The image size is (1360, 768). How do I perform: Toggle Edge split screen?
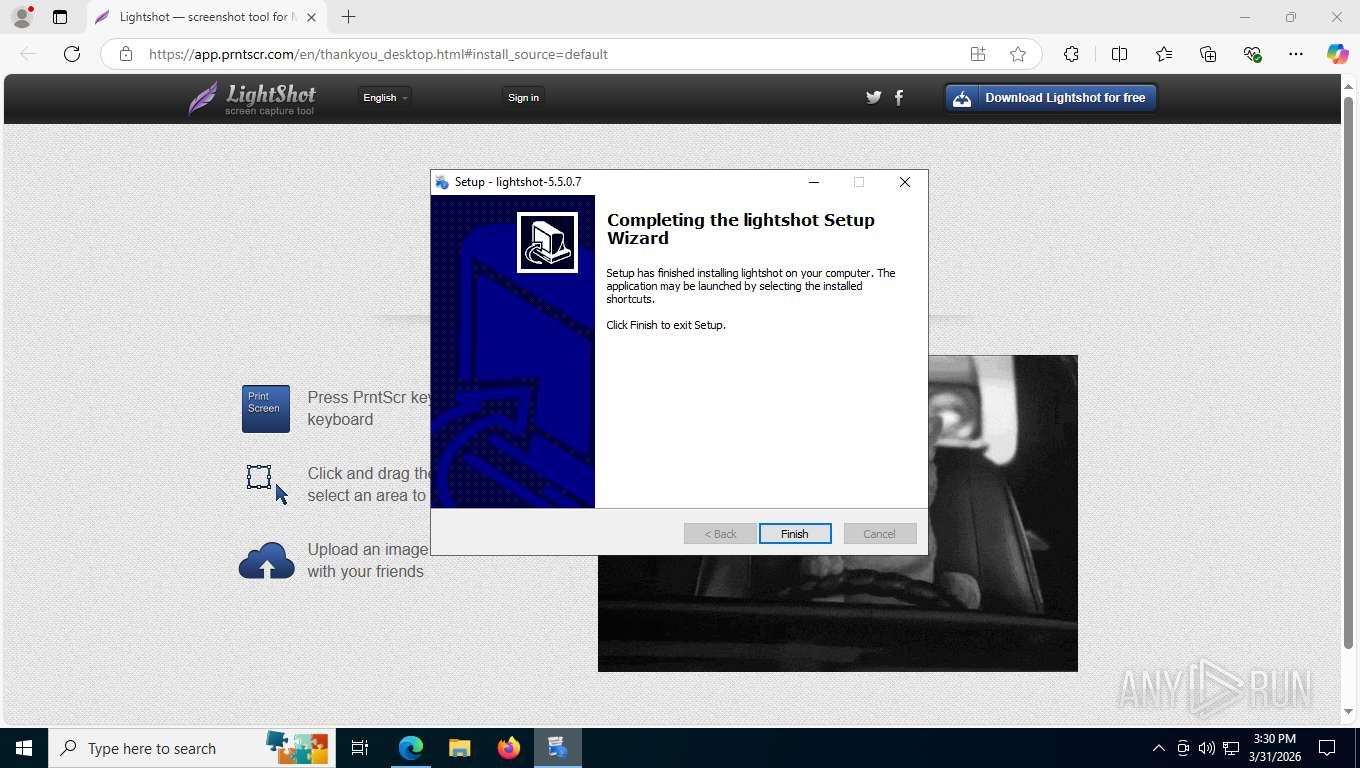[x=1119, y=54]
